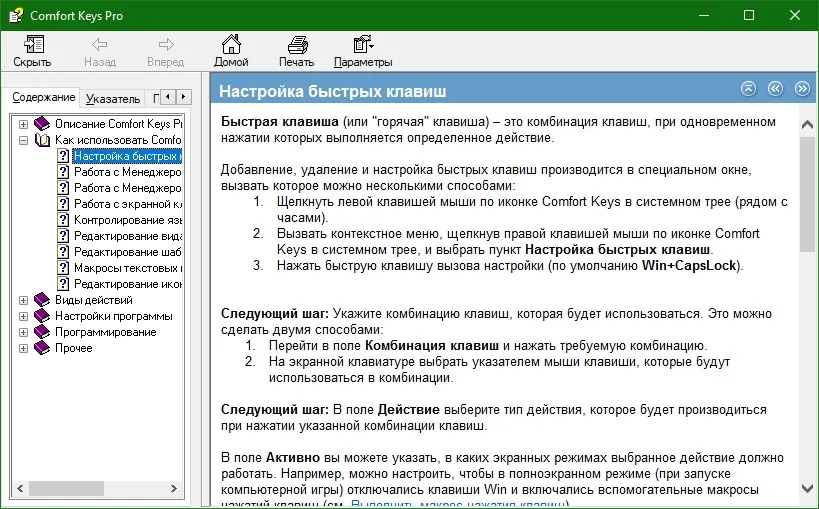Click the Вперед forward arrow button
The image size is (819, 509).
pos(166,51)
